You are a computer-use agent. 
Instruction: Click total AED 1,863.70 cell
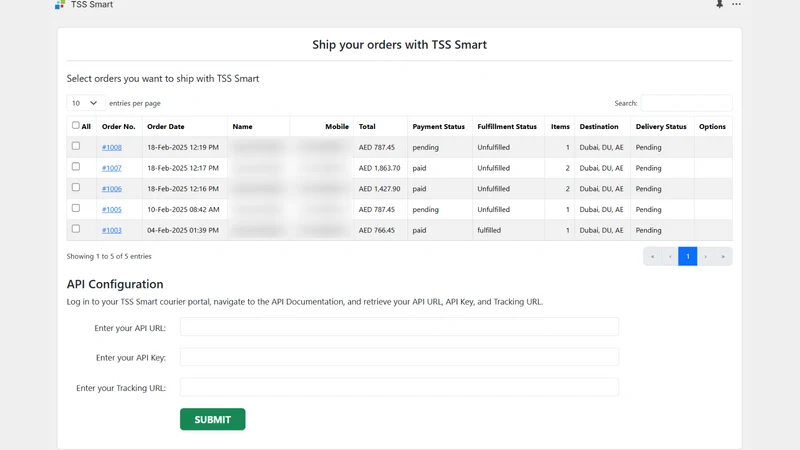(379, 168)
